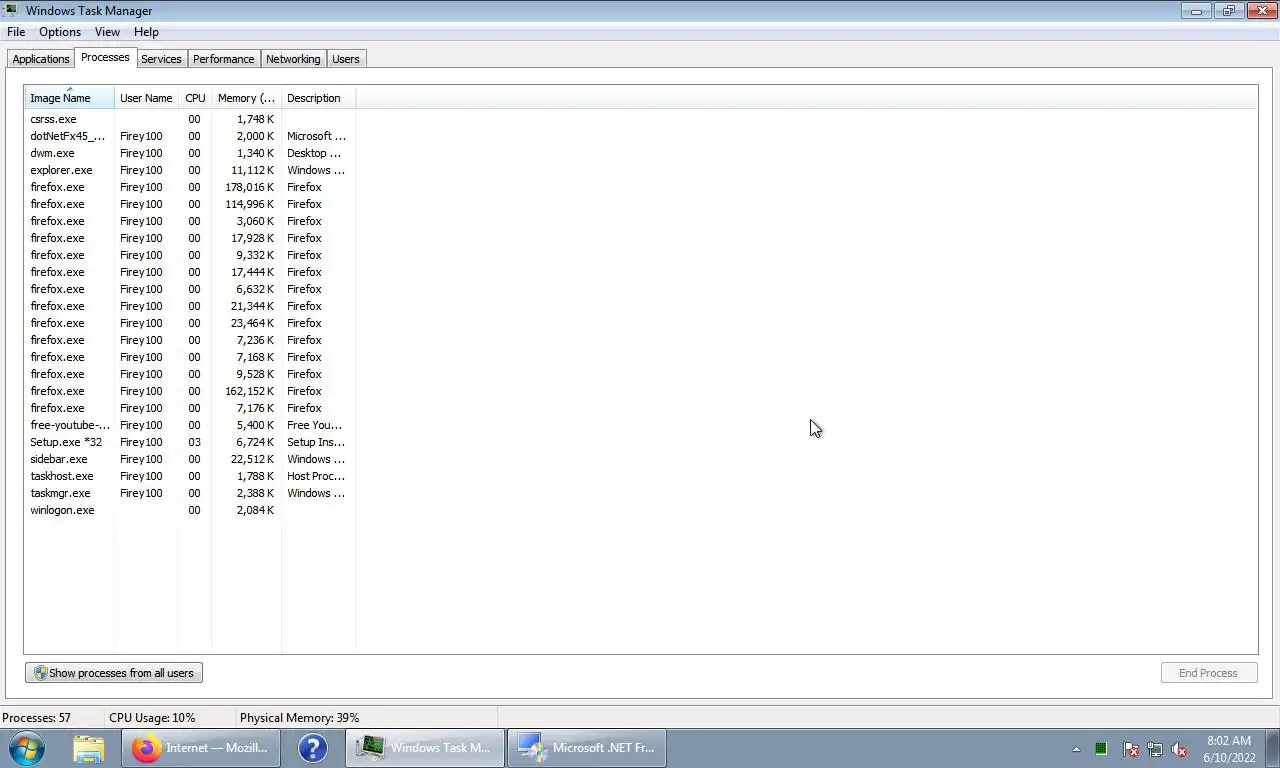The image size is (1280, 768).
Task: Select the dotNetFx45_... process
Action: [x=190, y=136]
